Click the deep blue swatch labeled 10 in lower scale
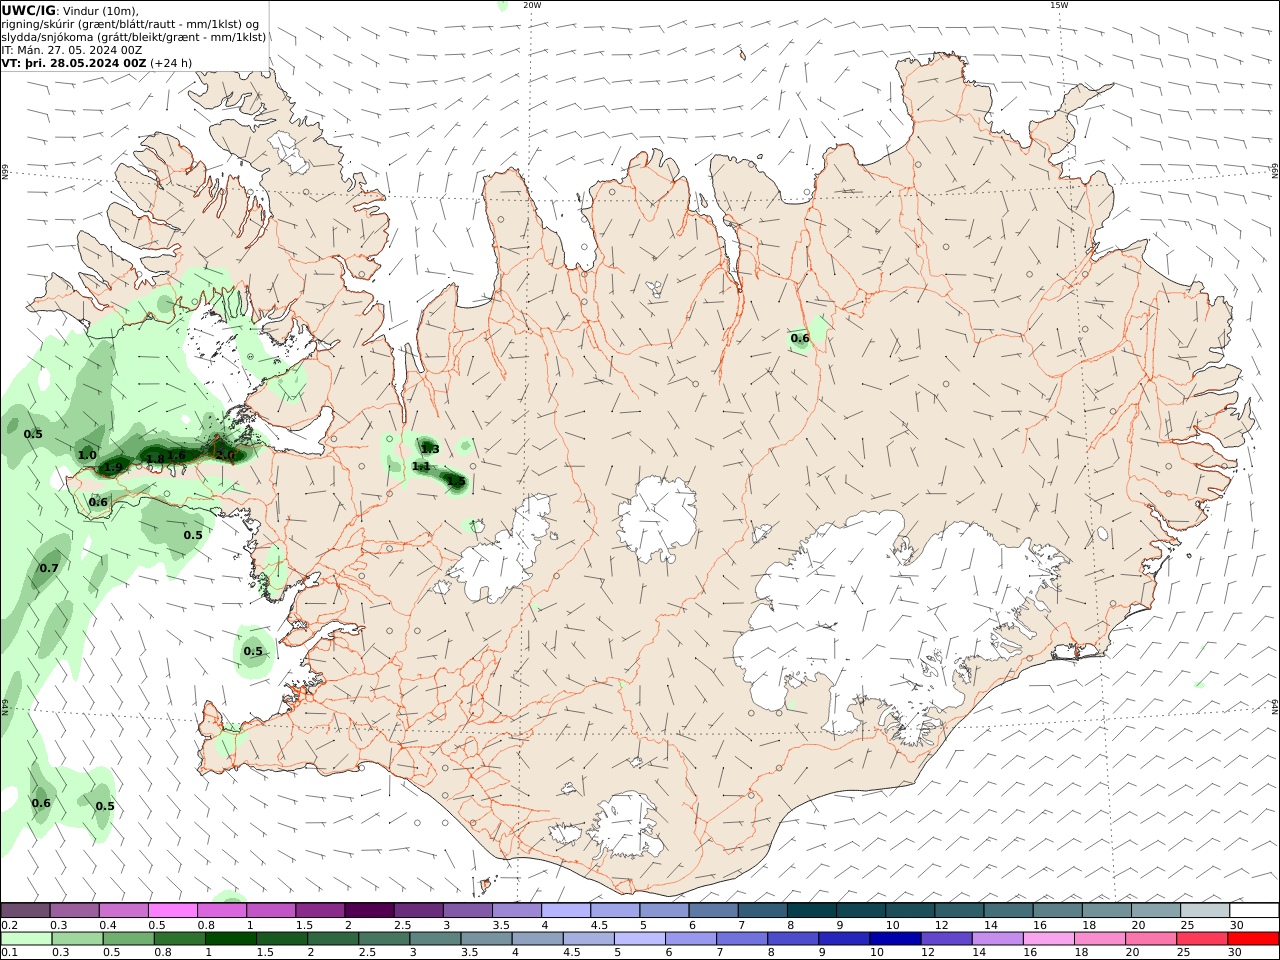The height and width of the screenshot is (960, 1280). (x=895, y=939)
